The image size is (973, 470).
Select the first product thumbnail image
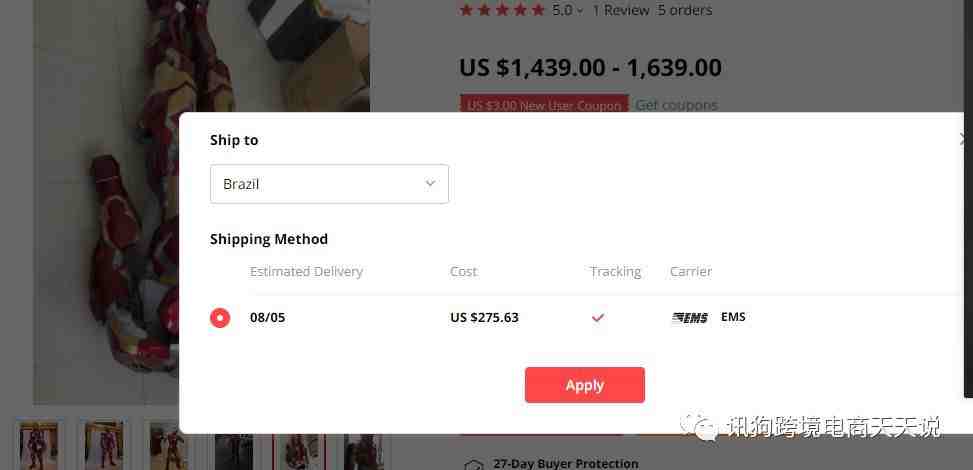pyautogui.click(x=38, y=446)
